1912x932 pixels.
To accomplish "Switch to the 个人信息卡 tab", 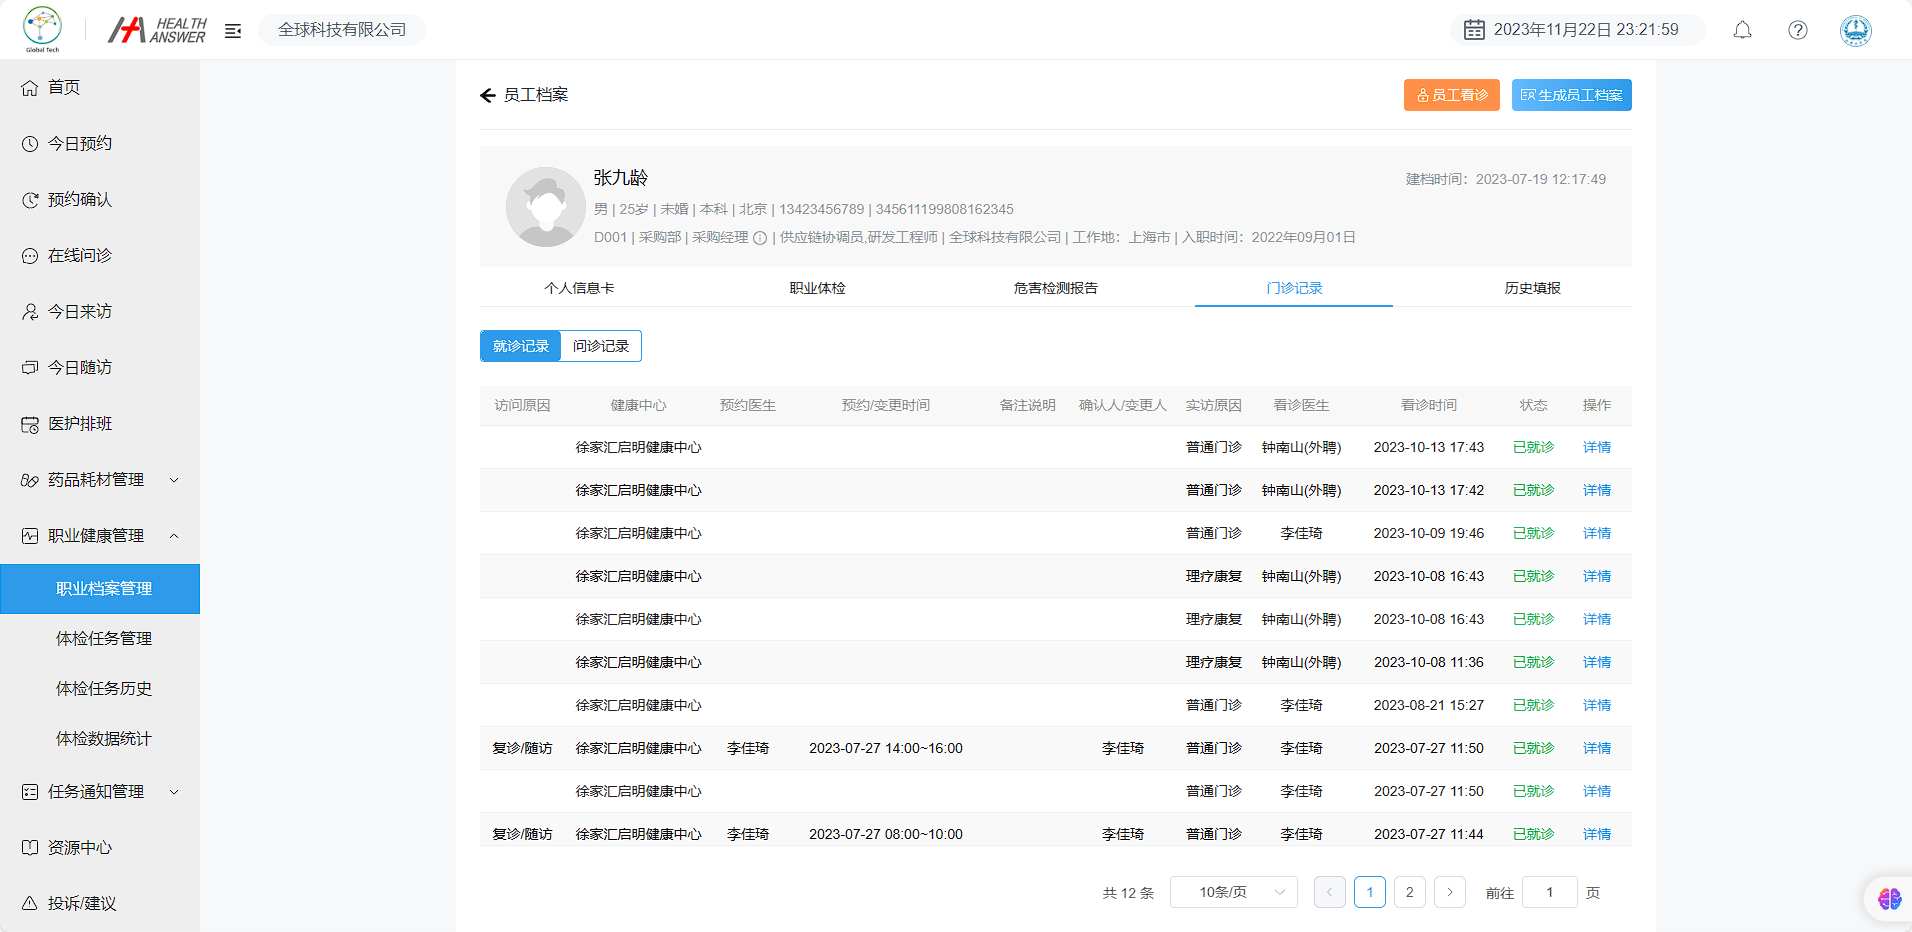I will (x=579, y=288).
